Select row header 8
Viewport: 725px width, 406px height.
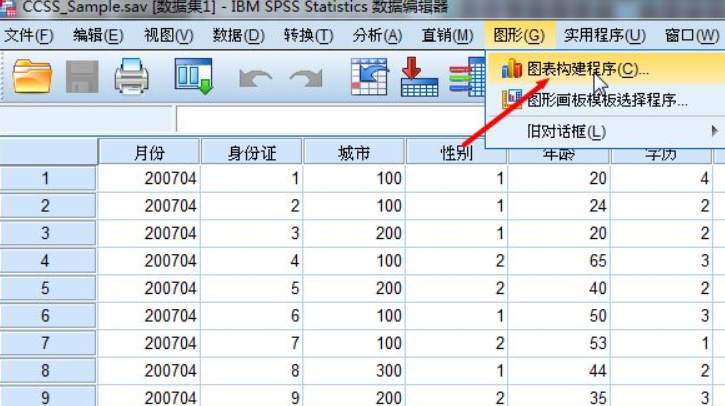48,370
